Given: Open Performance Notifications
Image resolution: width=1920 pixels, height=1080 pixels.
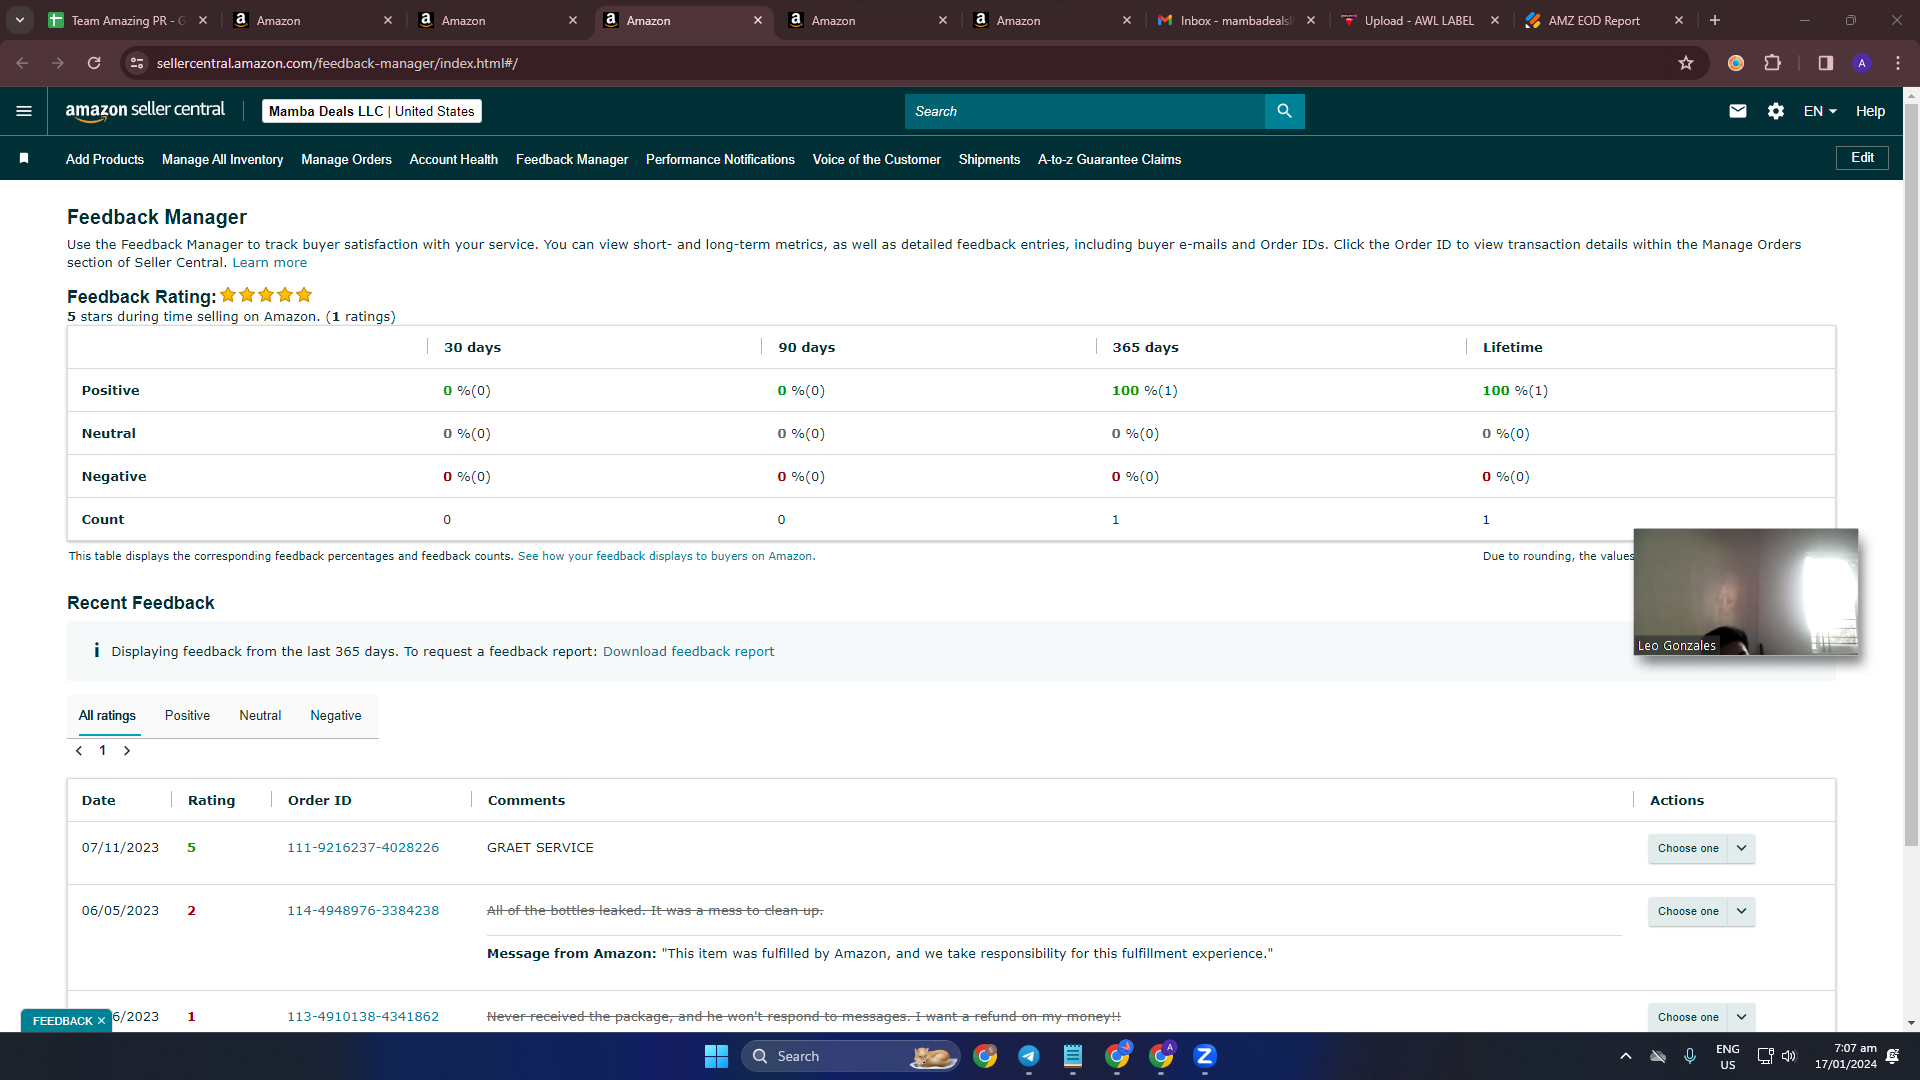Looking at the screenshot, I should pyautogui.click(x=720, y=159).
